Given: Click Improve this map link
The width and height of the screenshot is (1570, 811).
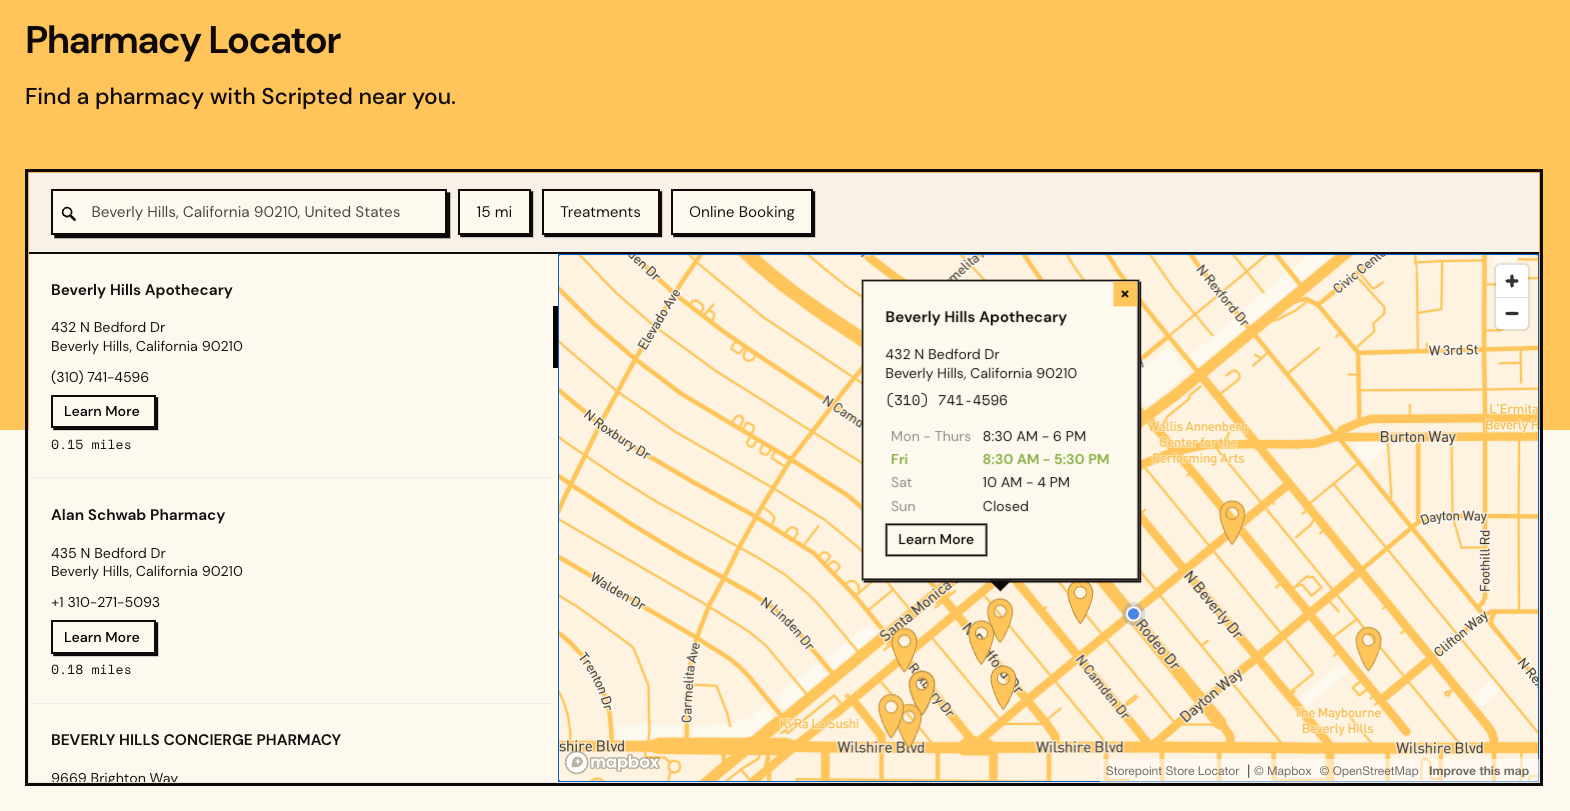Looking at the screenshot, I should pos(1478,771).
